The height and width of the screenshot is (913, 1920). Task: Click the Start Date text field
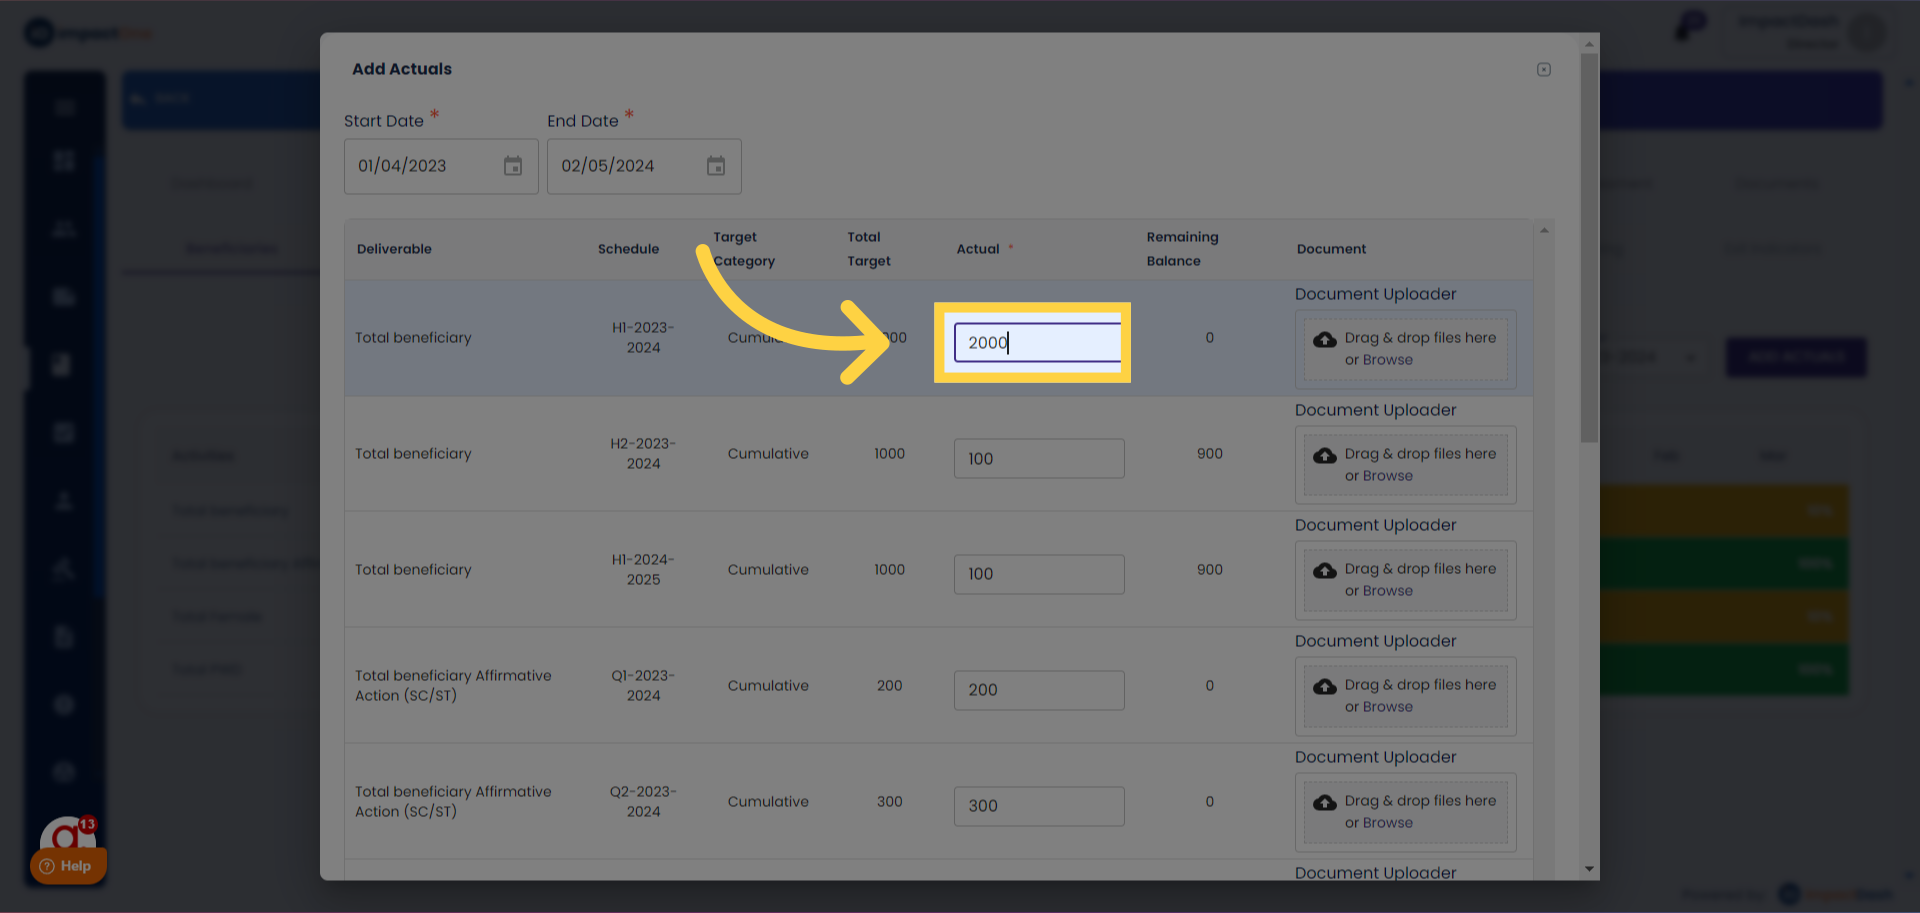coord(420,166)
